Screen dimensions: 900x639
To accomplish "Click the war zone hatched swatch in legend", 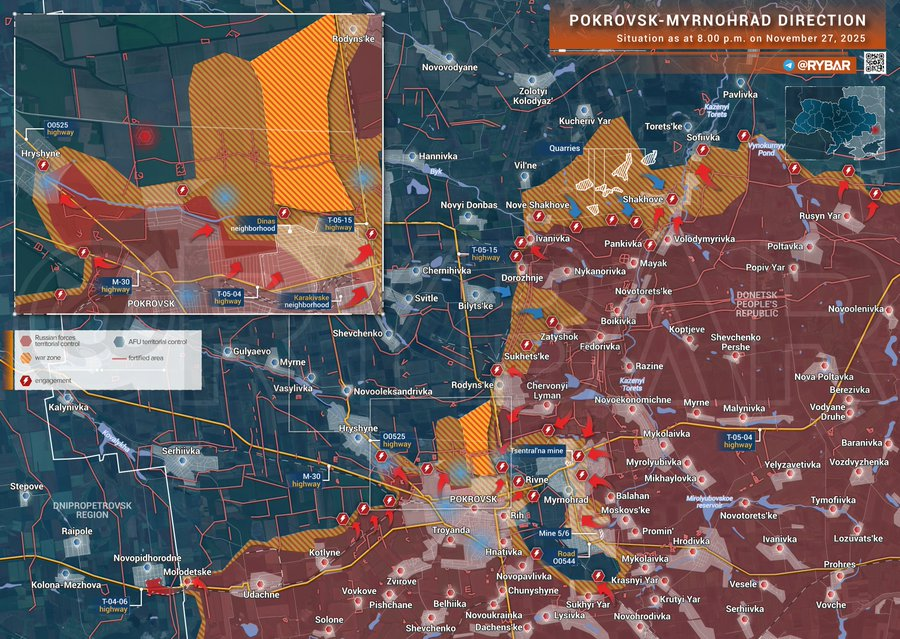I will tap(26, 358).
